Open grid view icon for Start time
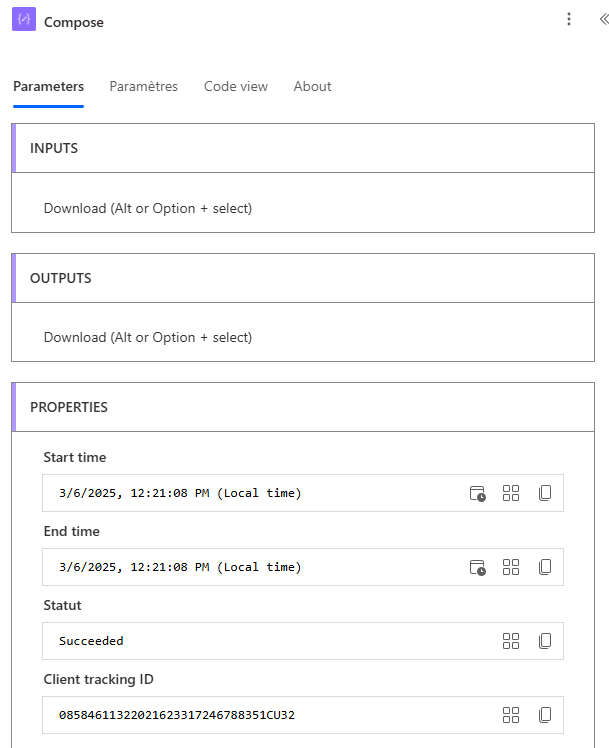The width and height of the screenshot is (609, 748). point(511,493)
